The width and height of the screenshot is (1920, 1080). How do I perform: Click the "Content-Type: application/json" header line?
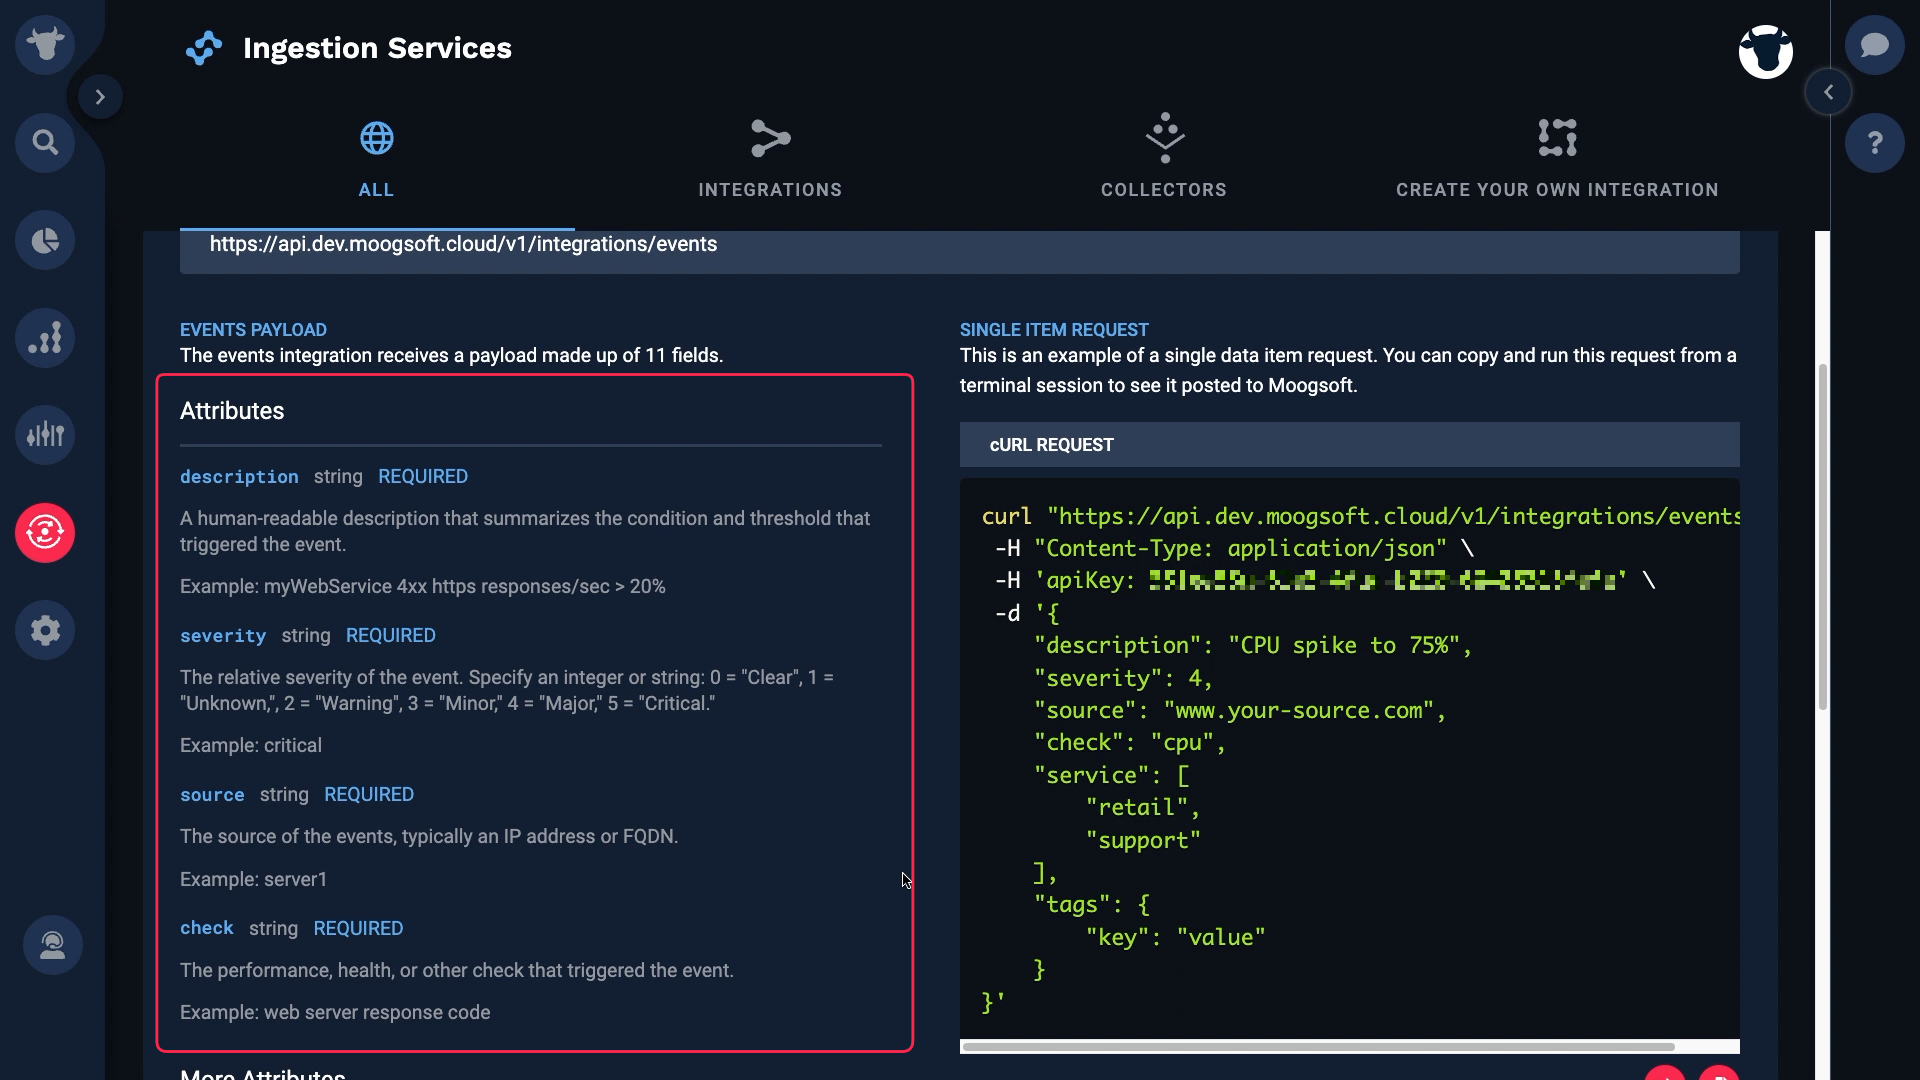click(x=1234, y=549)
